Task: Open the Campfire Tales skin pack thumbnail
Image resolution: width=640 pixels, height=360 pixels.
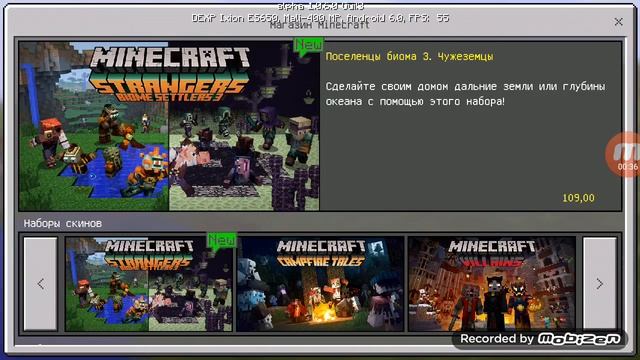Action: tap(320, 284)
